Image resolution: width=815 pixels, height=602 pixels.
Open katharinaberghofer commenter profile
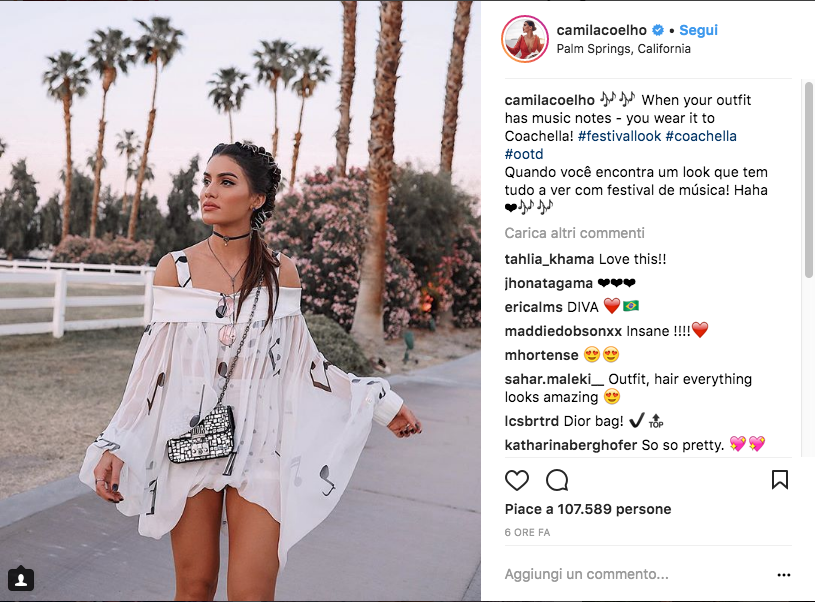(571, 445)
